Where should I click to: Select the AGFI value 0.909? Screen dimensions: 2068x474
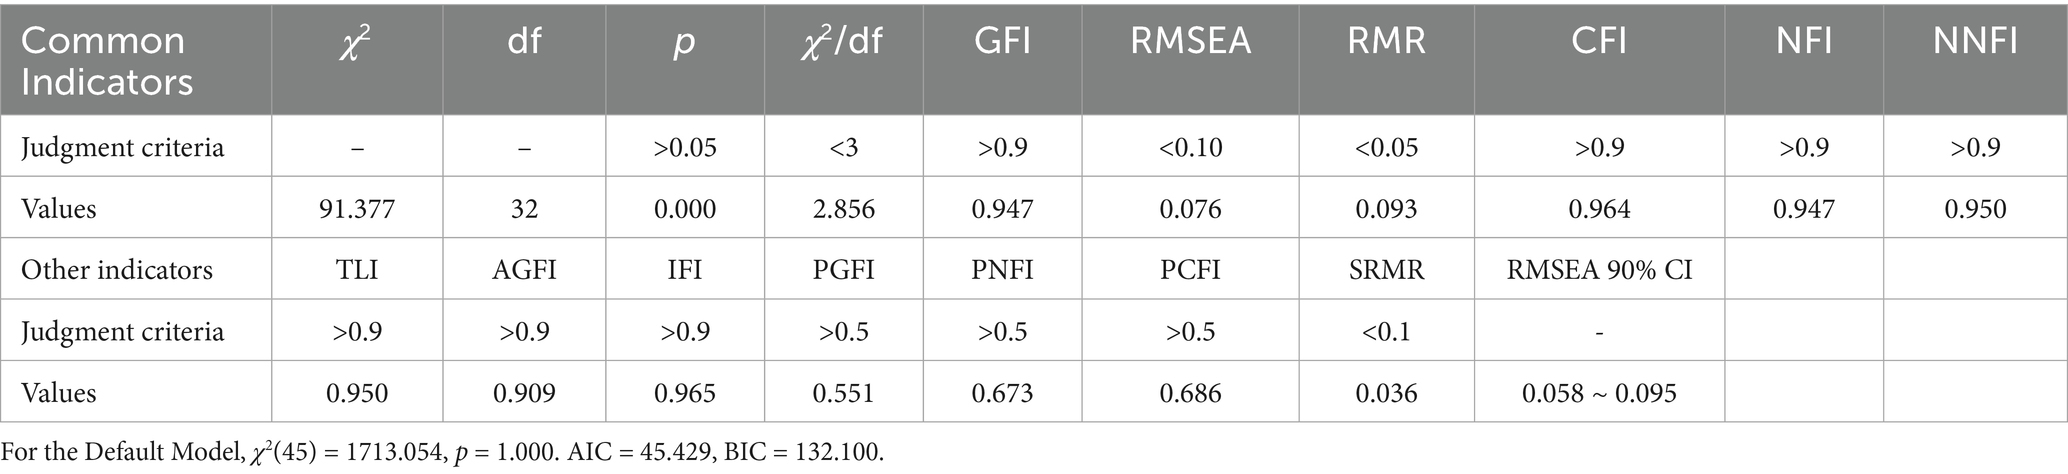(524, 393)
